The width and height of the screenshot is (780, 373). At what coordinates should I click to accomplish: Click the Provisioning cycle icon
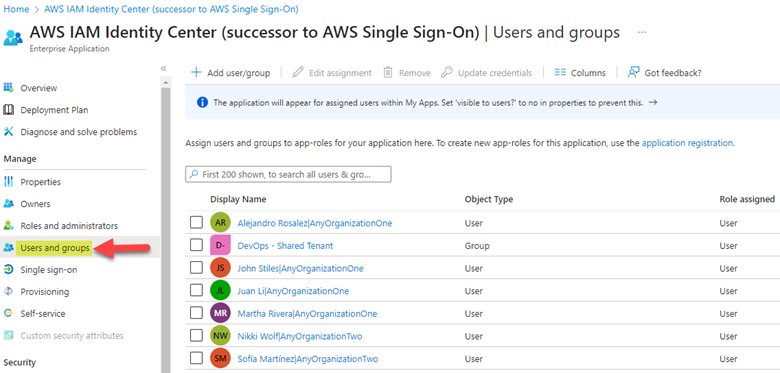[x=8, y=291]
